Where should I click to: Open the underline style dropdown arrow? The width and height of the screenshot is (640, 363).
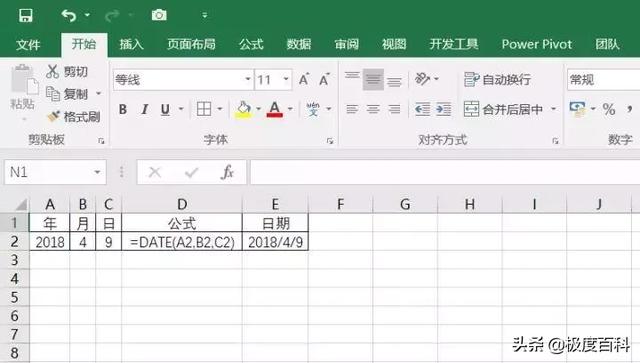coord(181,109)
